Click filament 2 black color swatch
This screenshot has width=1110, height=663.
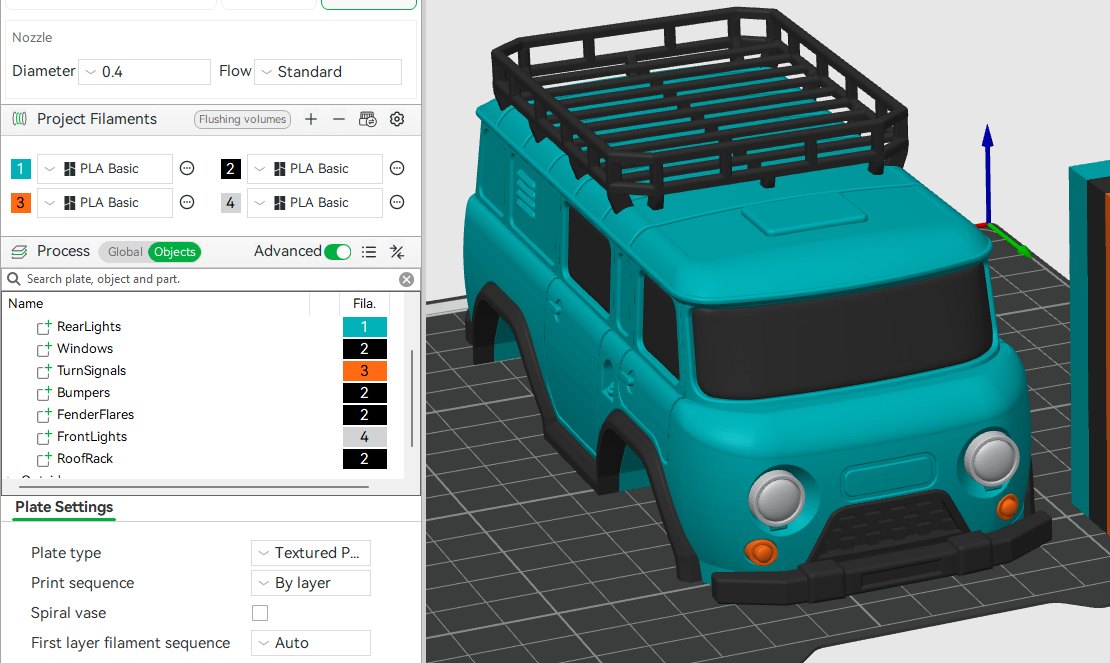click(x=231, y=168)
